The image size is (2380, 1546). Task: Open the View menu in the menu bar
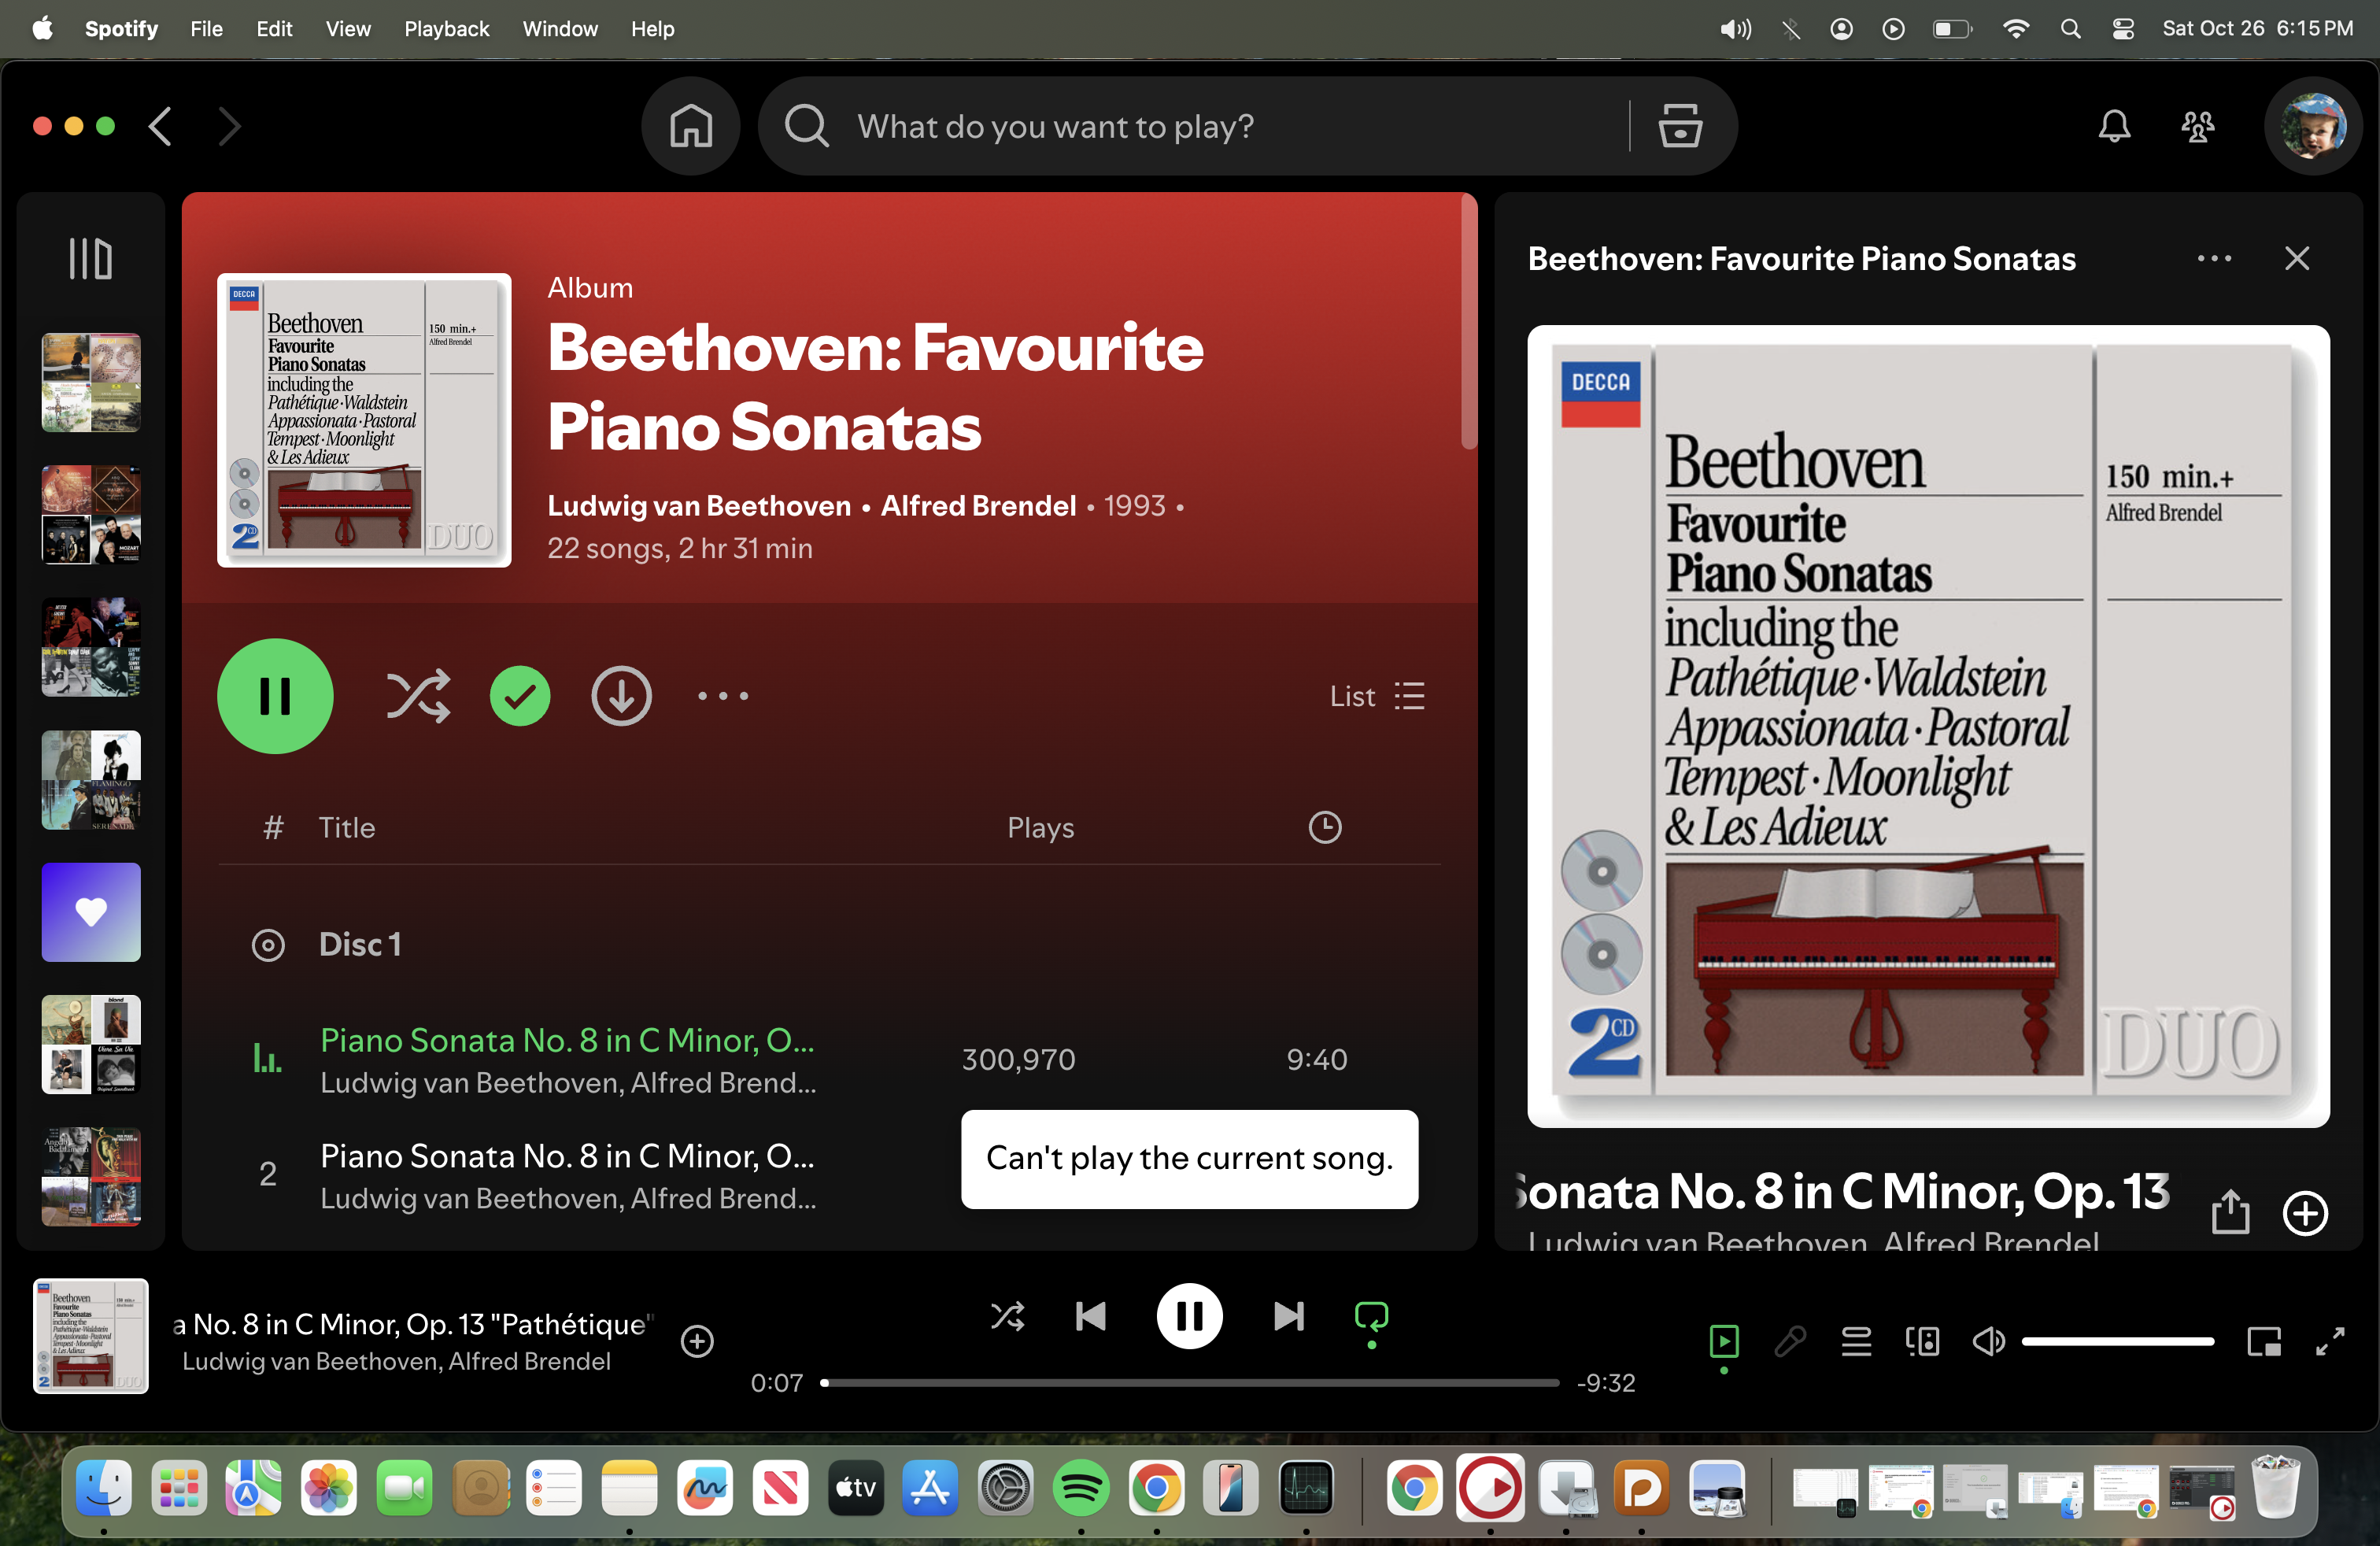(347, 29)
